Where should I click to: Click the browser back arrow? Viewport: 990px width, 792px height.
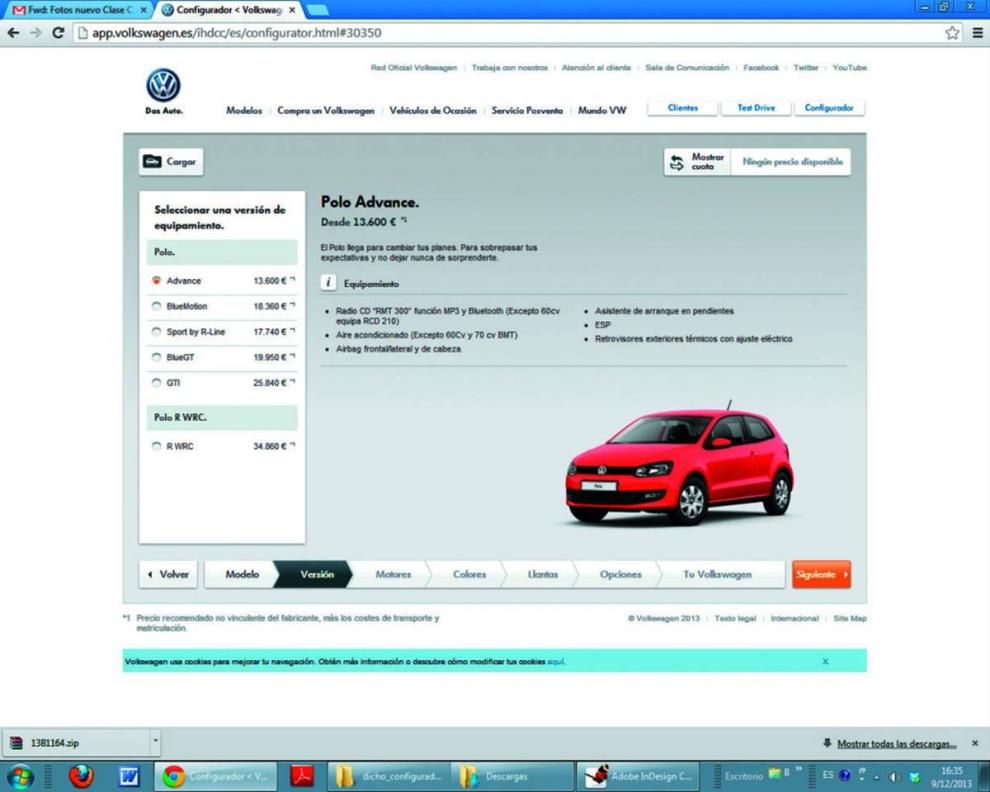[13, 33]
